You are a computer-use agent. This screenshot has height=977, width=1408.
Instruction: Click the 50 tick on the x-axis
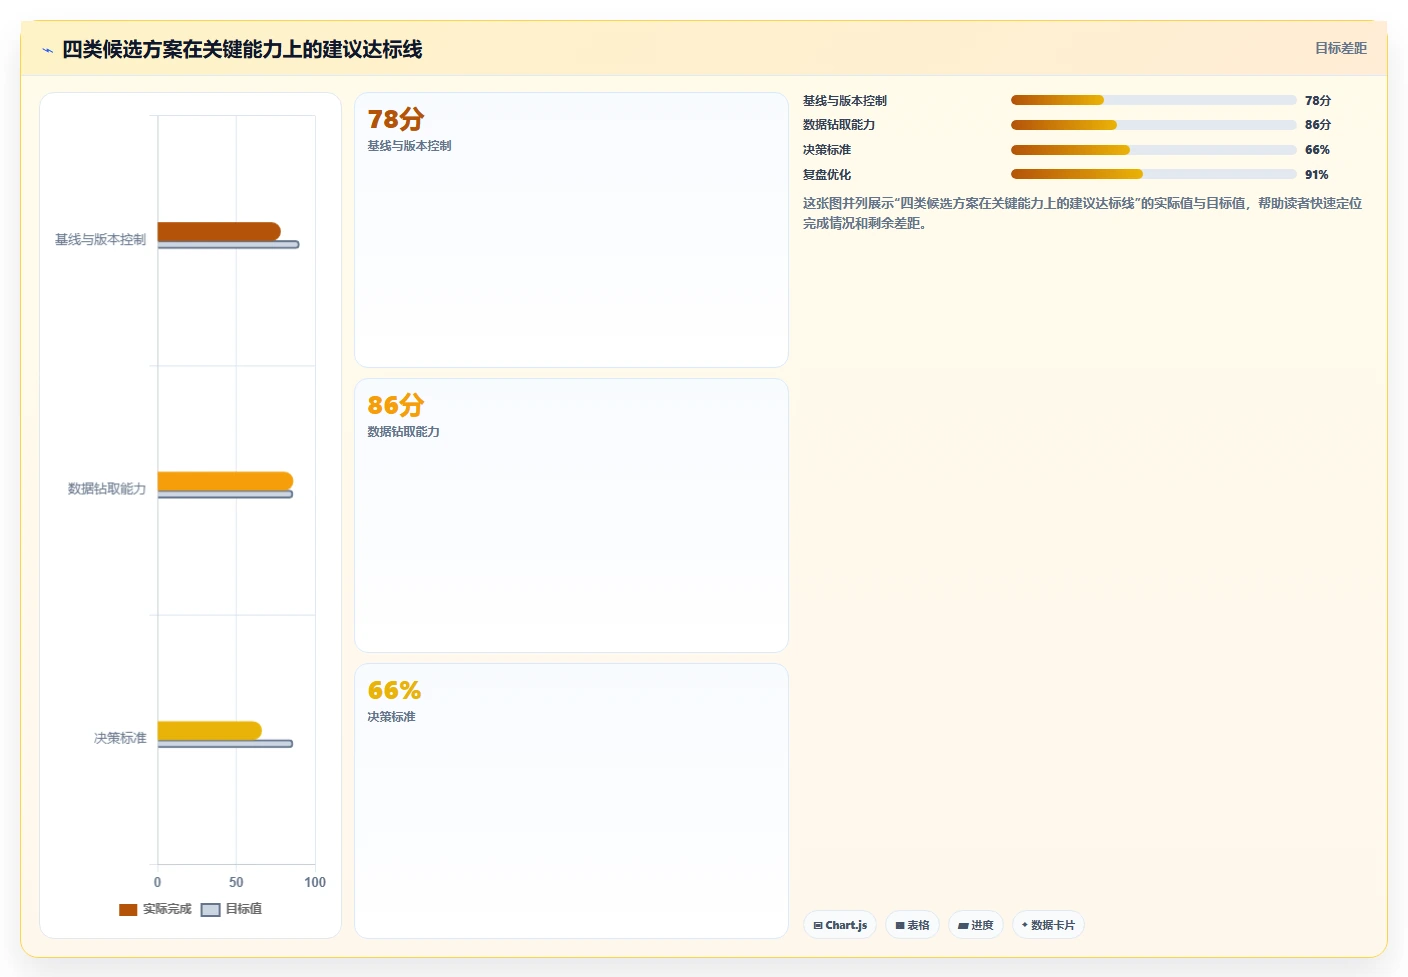[x=236, y=882]
